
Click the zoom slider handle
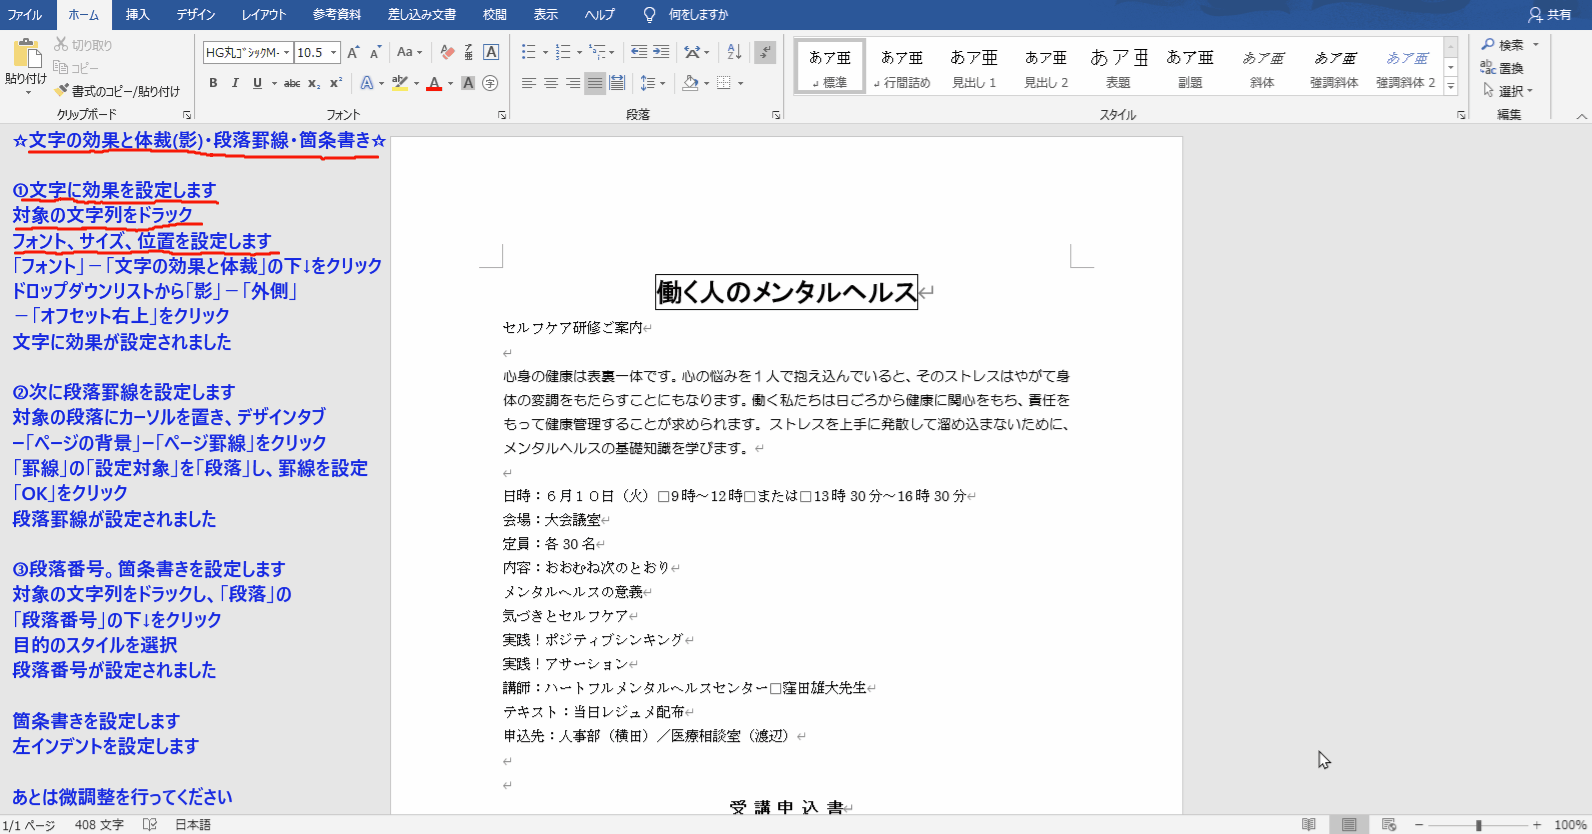pyautogui.click(x=1478, y=825)
